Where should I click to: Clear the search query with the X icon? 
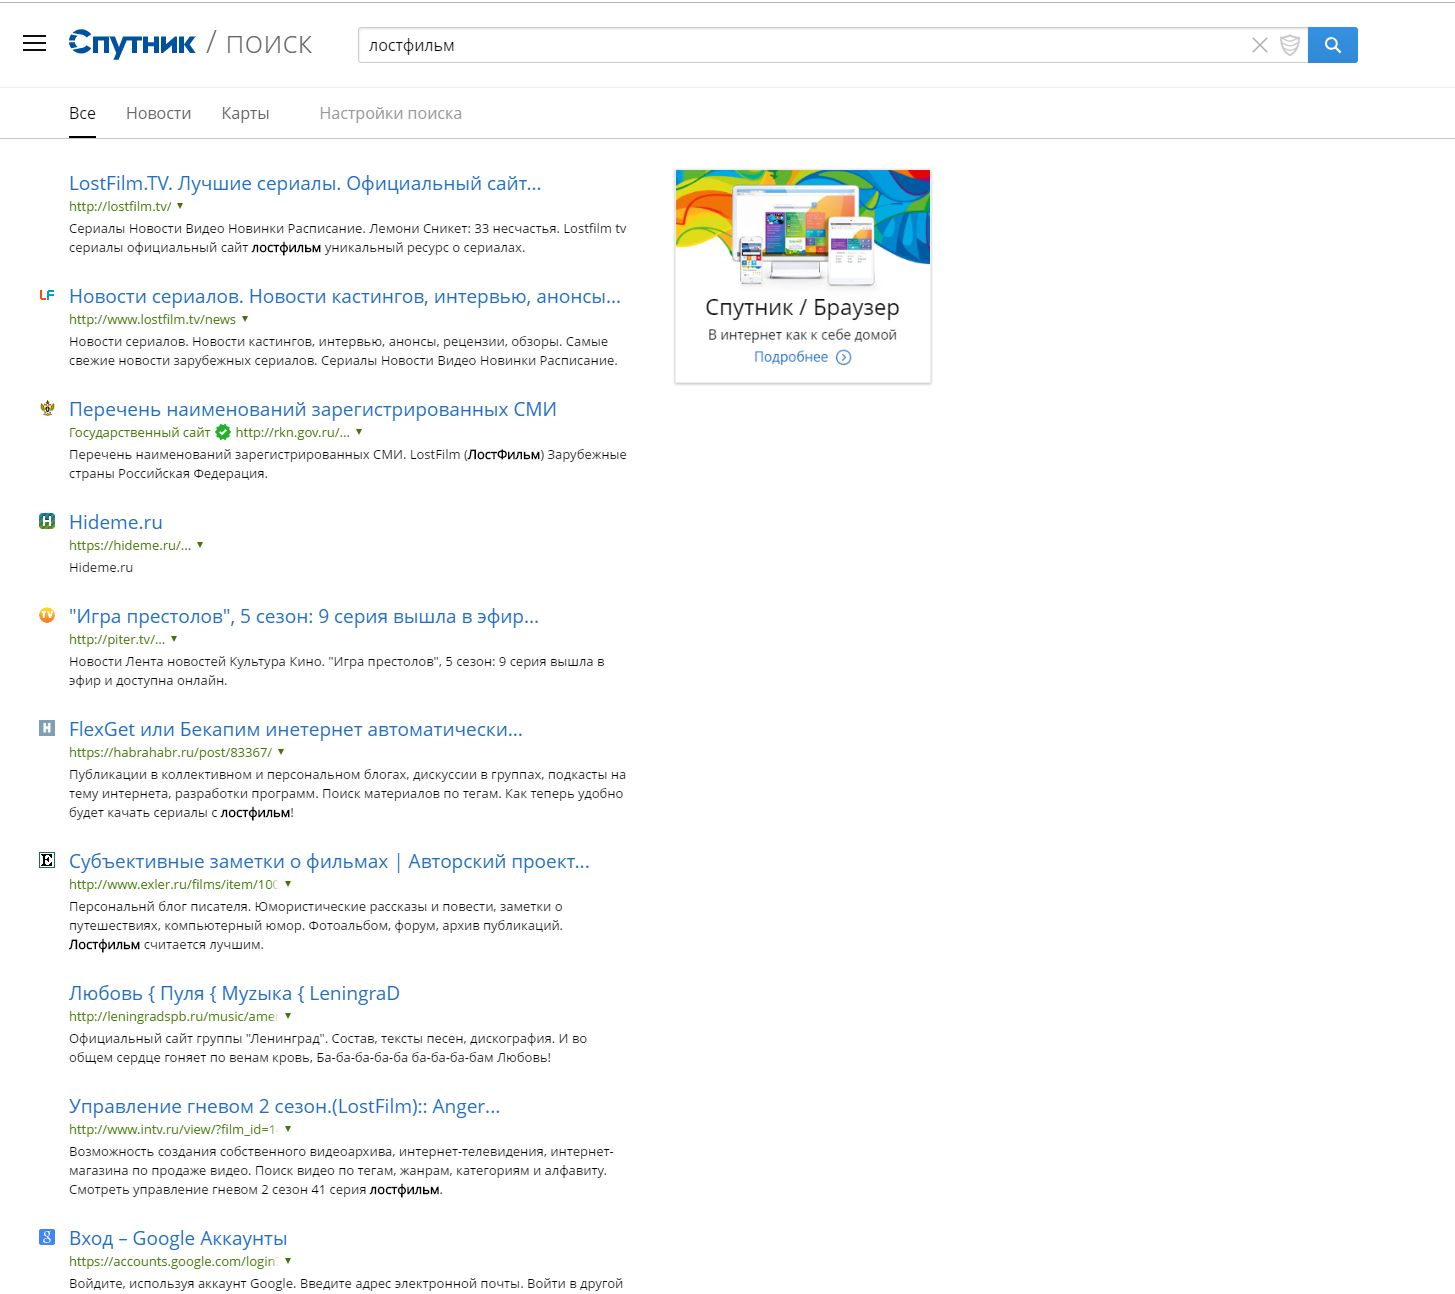pyautogui.click(x=1260, y=45)
